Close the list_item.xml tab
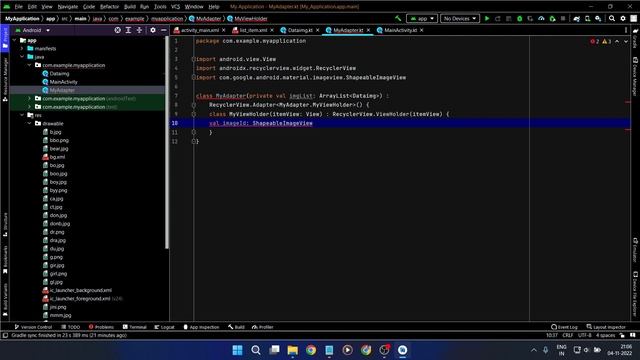Viewport: 640px width, 360px height. (272, 30)
